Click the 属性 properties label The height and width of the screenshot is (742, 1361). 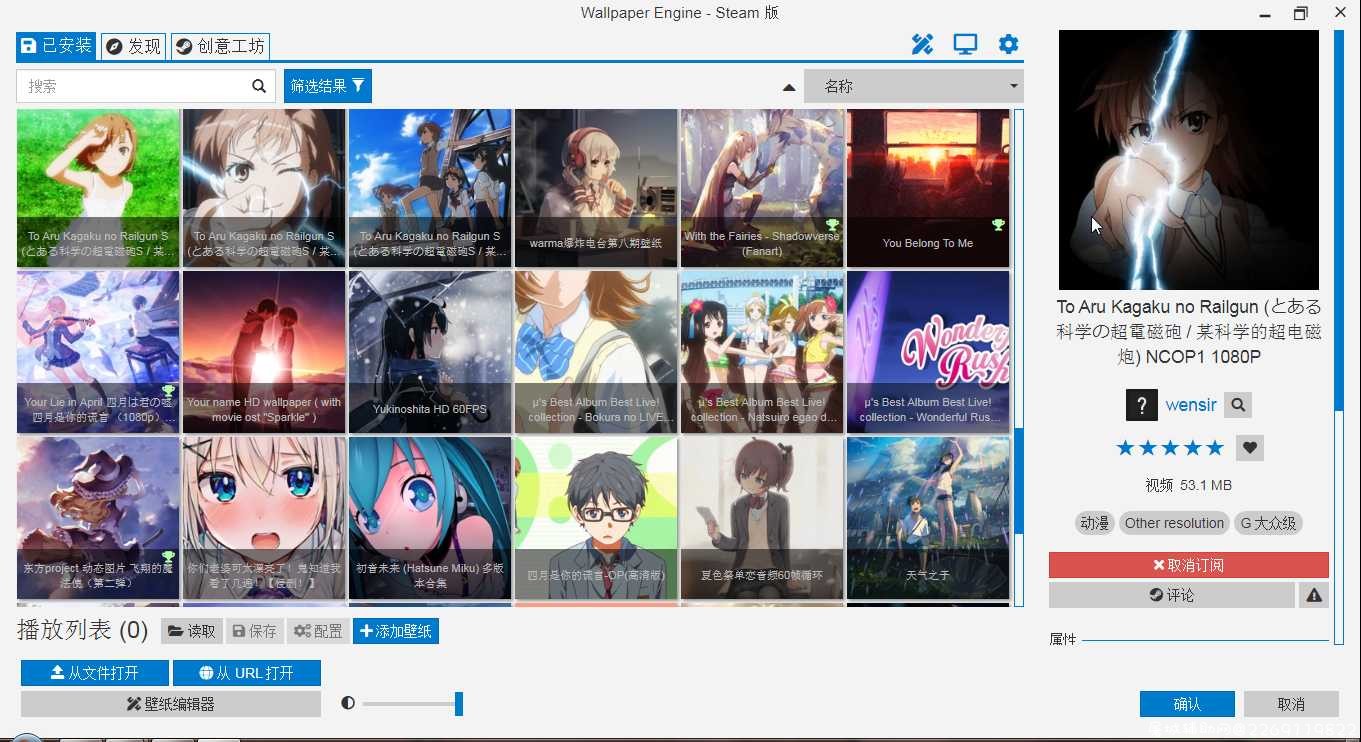(1062, 639)
